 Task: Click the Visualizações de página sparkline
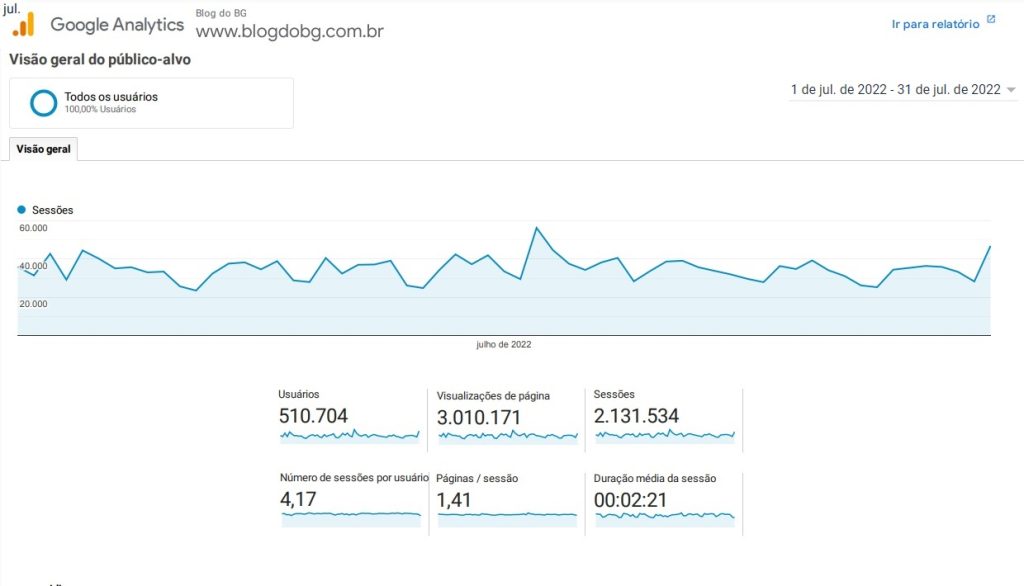[507, 437]
